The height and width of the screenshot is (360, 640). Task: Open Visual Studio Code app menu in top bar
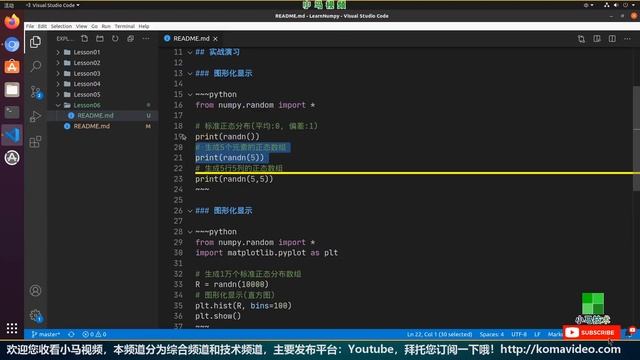(x=53, y=5)
